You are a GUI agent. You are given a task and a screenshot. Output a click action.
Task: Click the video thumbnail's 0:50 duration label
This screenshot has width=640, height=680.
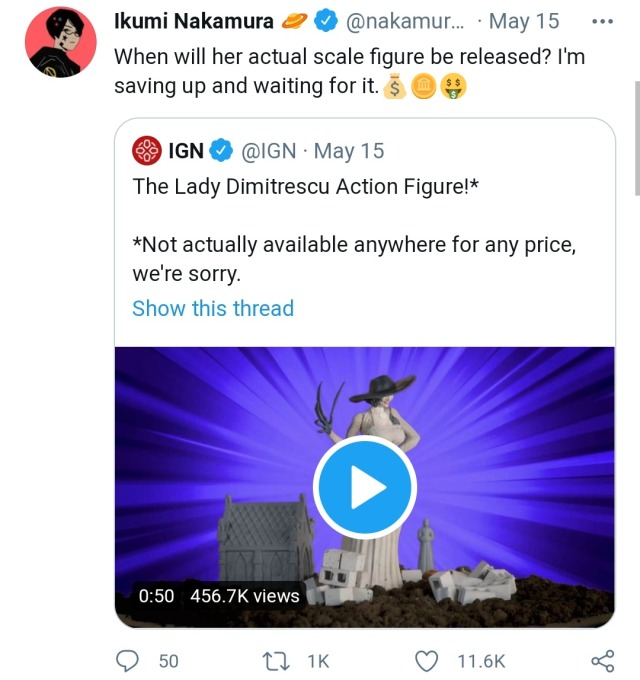click(156, 596)
